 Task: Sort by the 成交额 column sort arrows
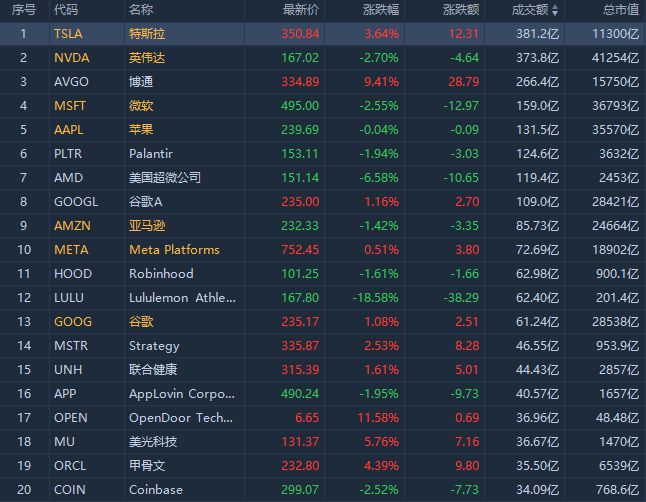(x=555, y=10)
